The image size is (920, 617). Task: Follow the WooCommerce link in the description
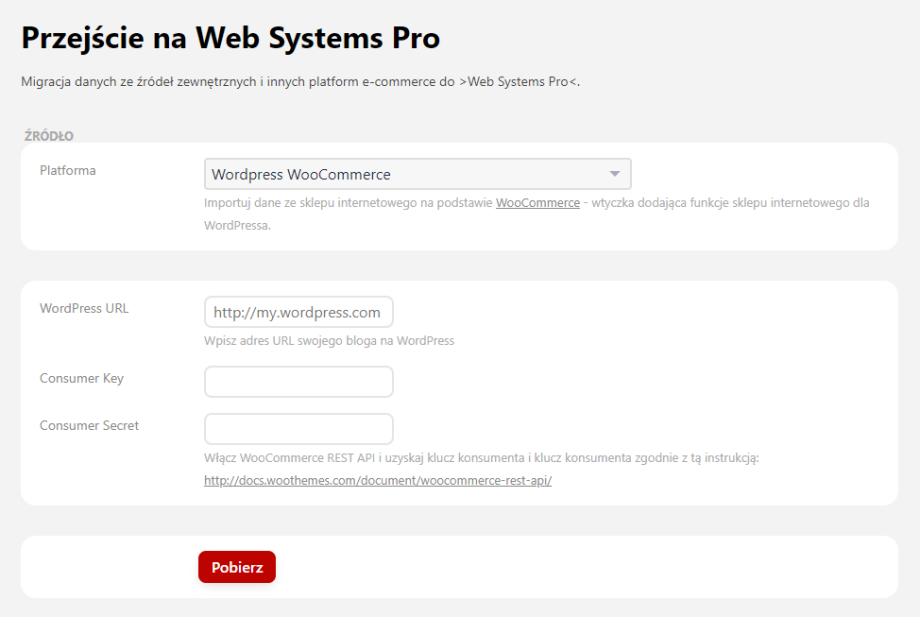click(537, 203)
